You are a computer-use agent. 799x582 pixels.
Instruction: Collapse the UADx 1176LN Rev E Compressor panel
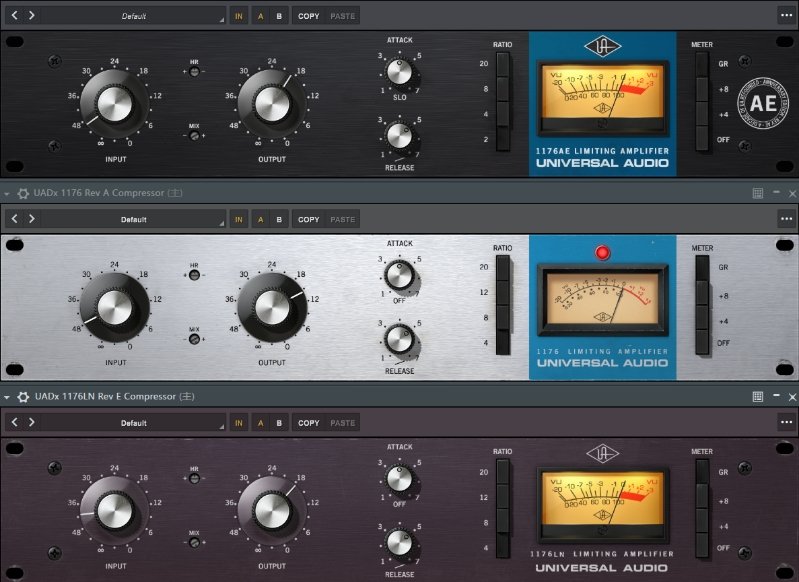(7, 396)
